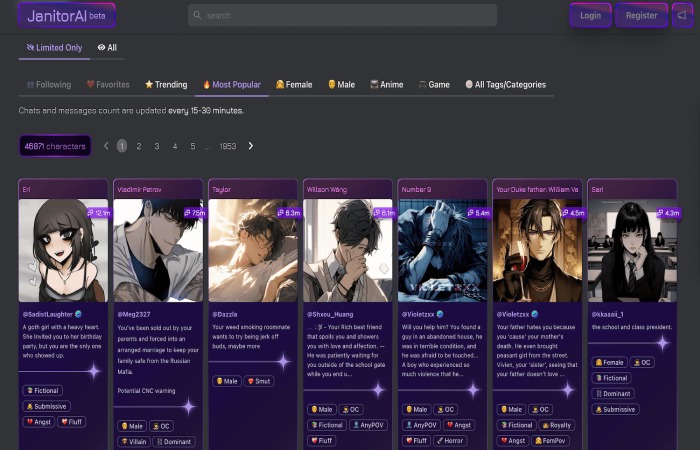Open the Sari character image
Image resolution: width=700 pixels, height=450 pixels.
(632, 250)
